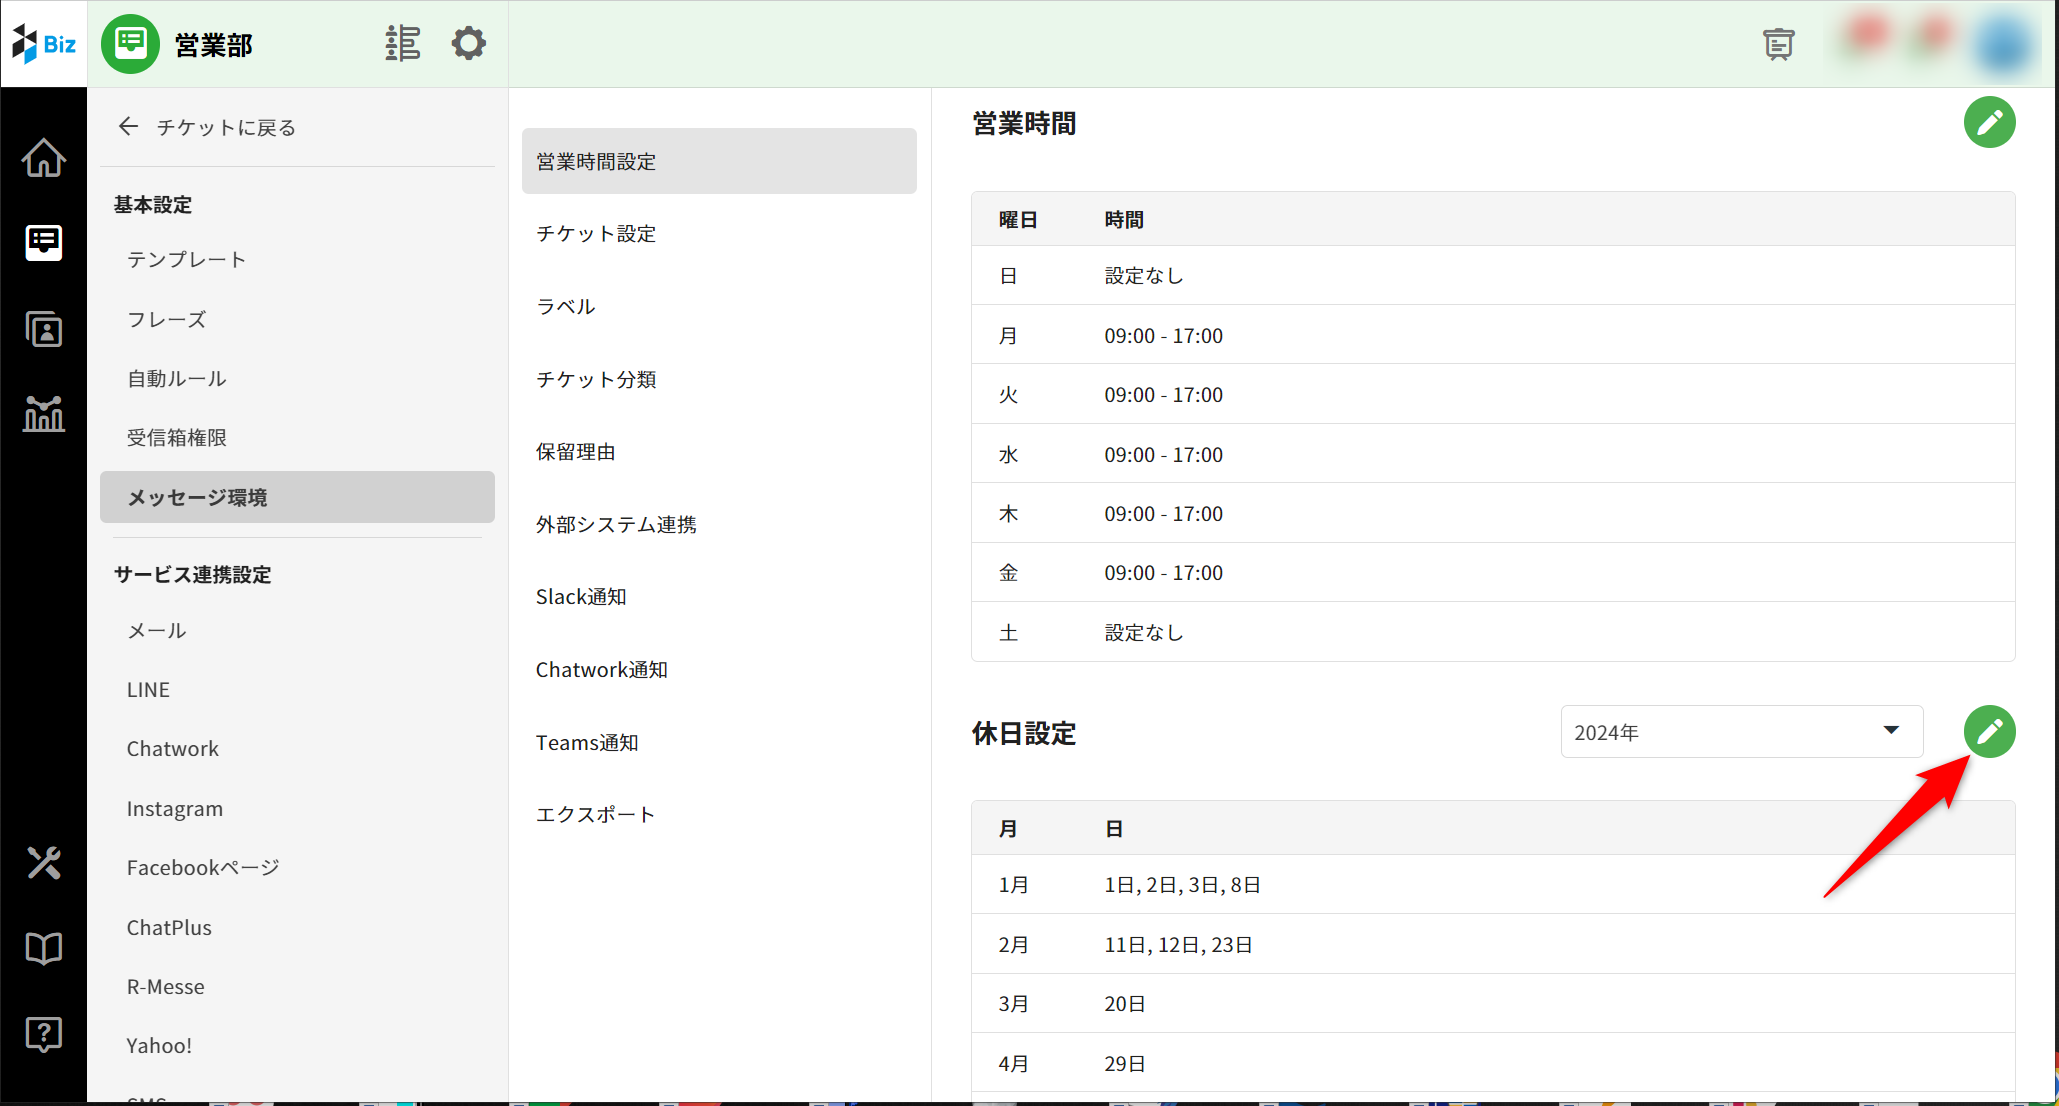Screen dimensions: 2059x1106
Task: Open the 自動ルール settings page
Action: coord(177,379)
